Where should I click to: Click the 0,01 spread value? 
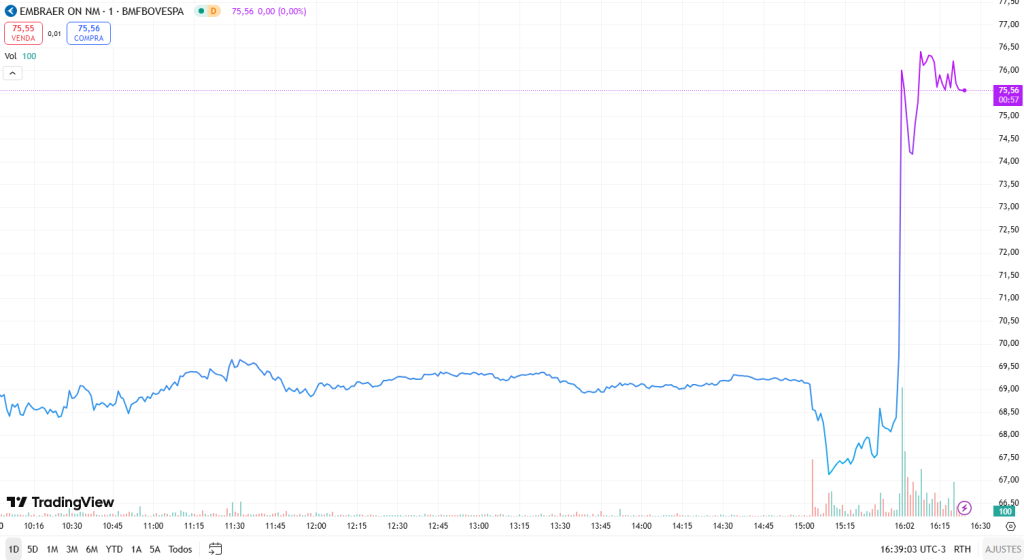point(55,33)
